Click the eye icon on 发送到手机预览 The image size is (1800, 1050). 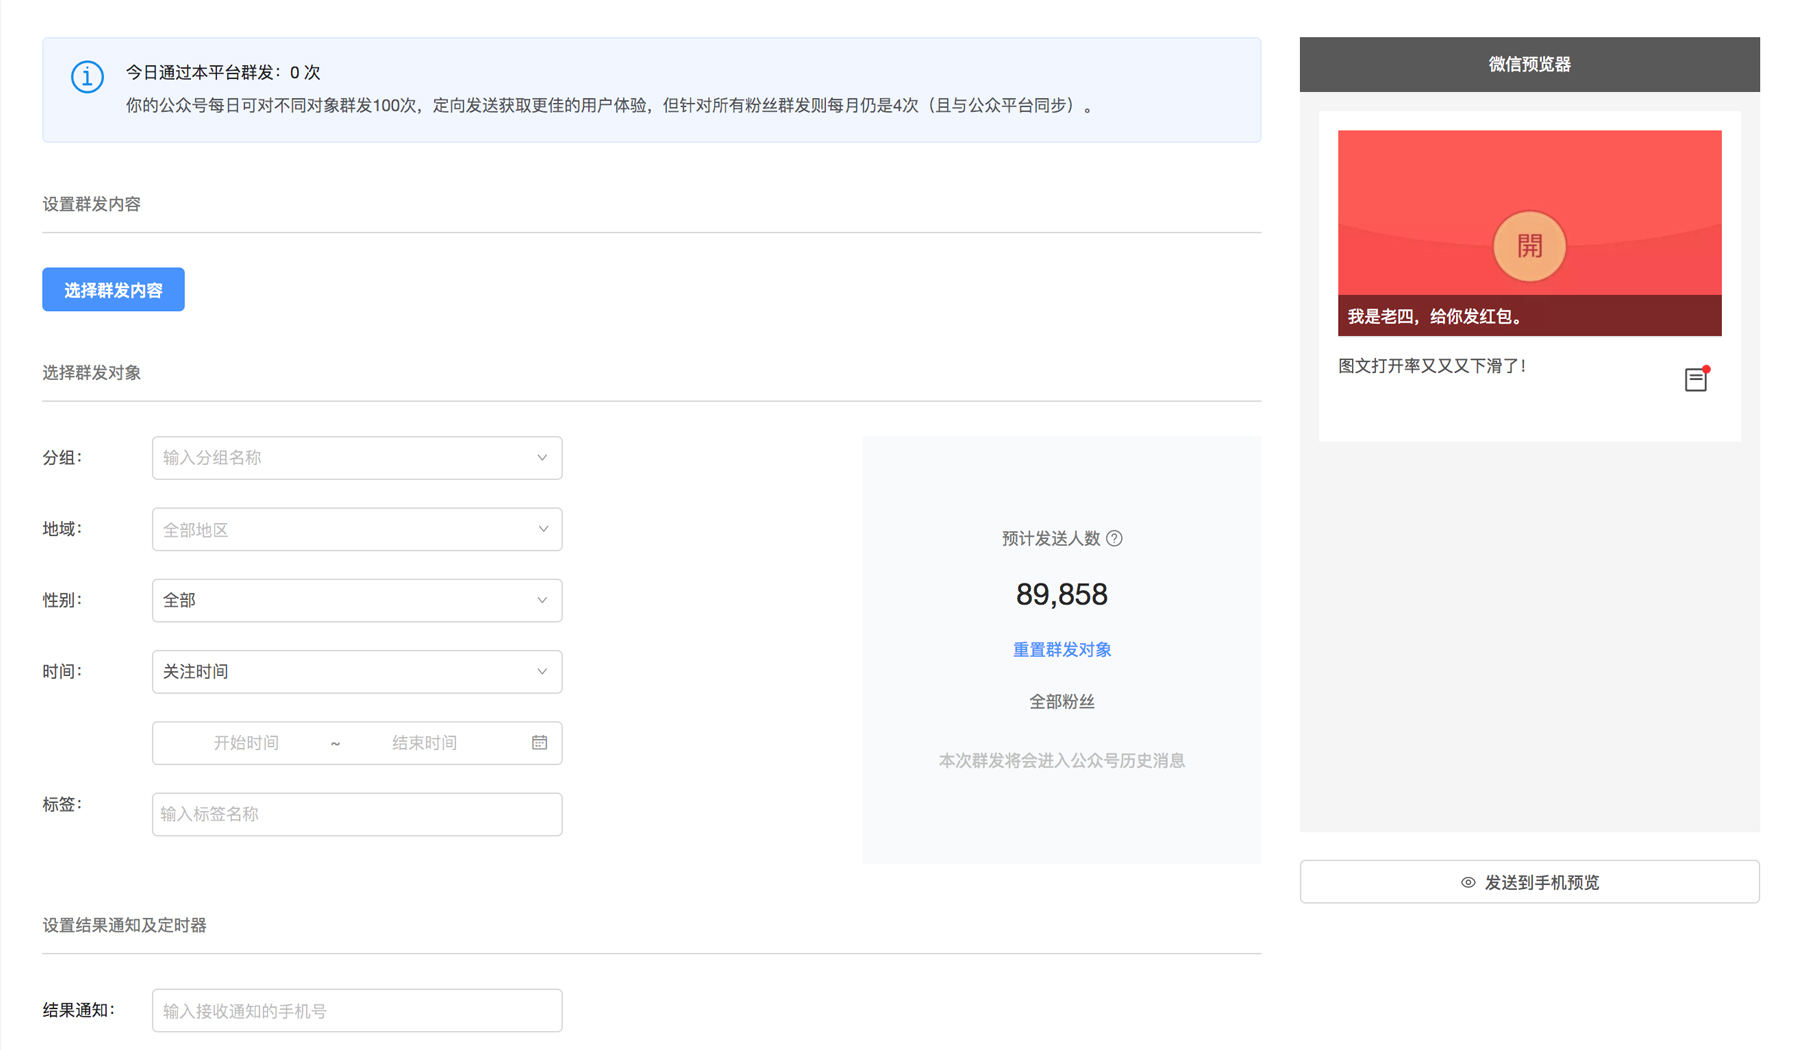tap(1468, 882)
